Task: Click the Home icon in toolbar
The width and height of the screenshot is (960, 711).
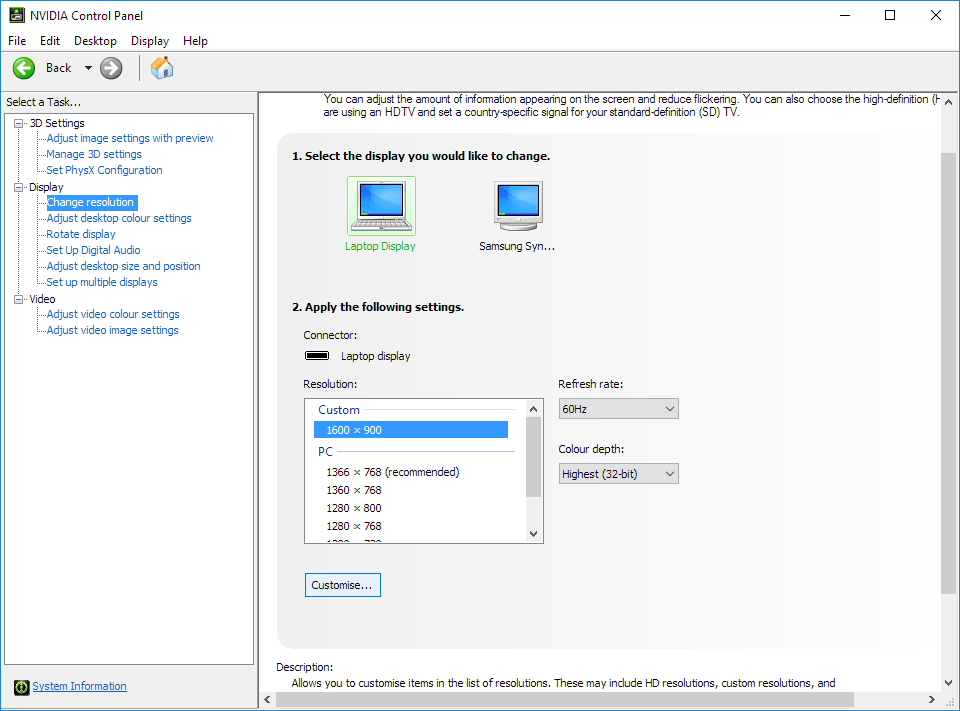Action: point(162,68)
